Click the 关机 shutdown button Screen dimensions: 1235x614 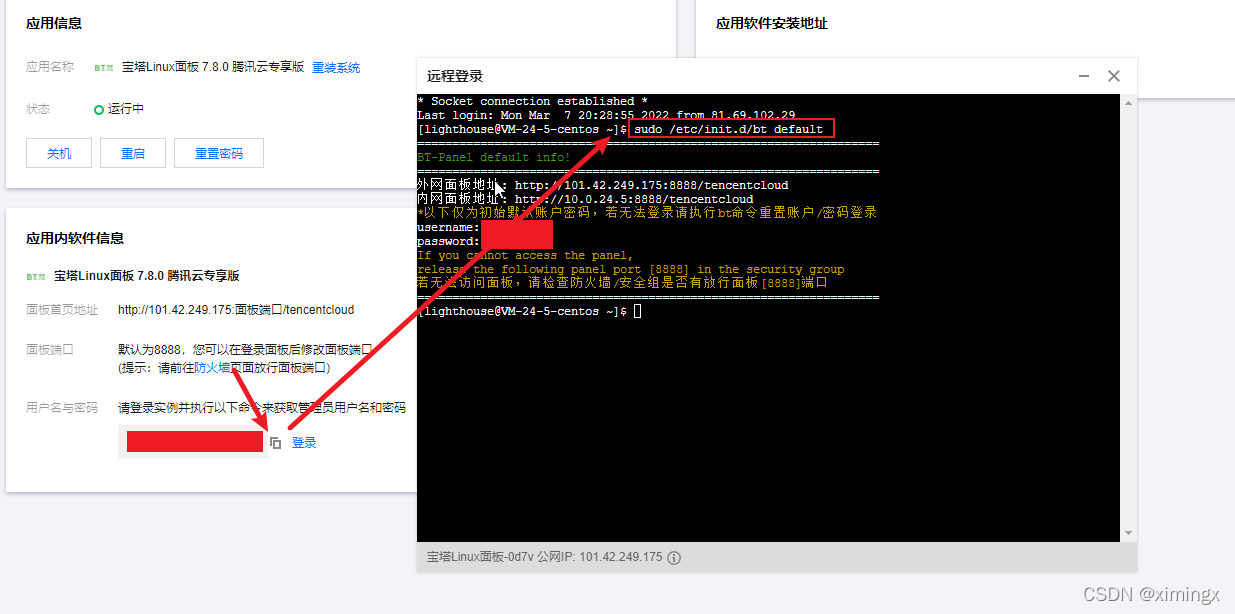59,153
